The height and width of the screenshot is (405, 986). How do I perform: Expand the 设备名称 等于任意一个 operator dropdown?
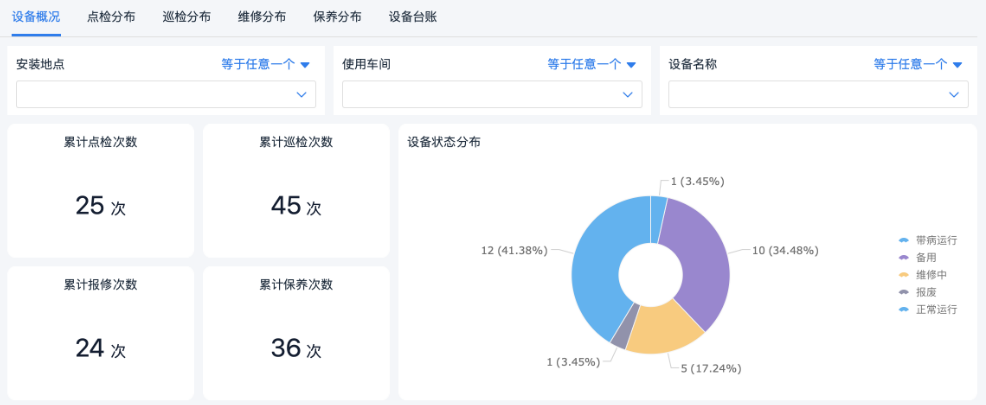[918, 64]
